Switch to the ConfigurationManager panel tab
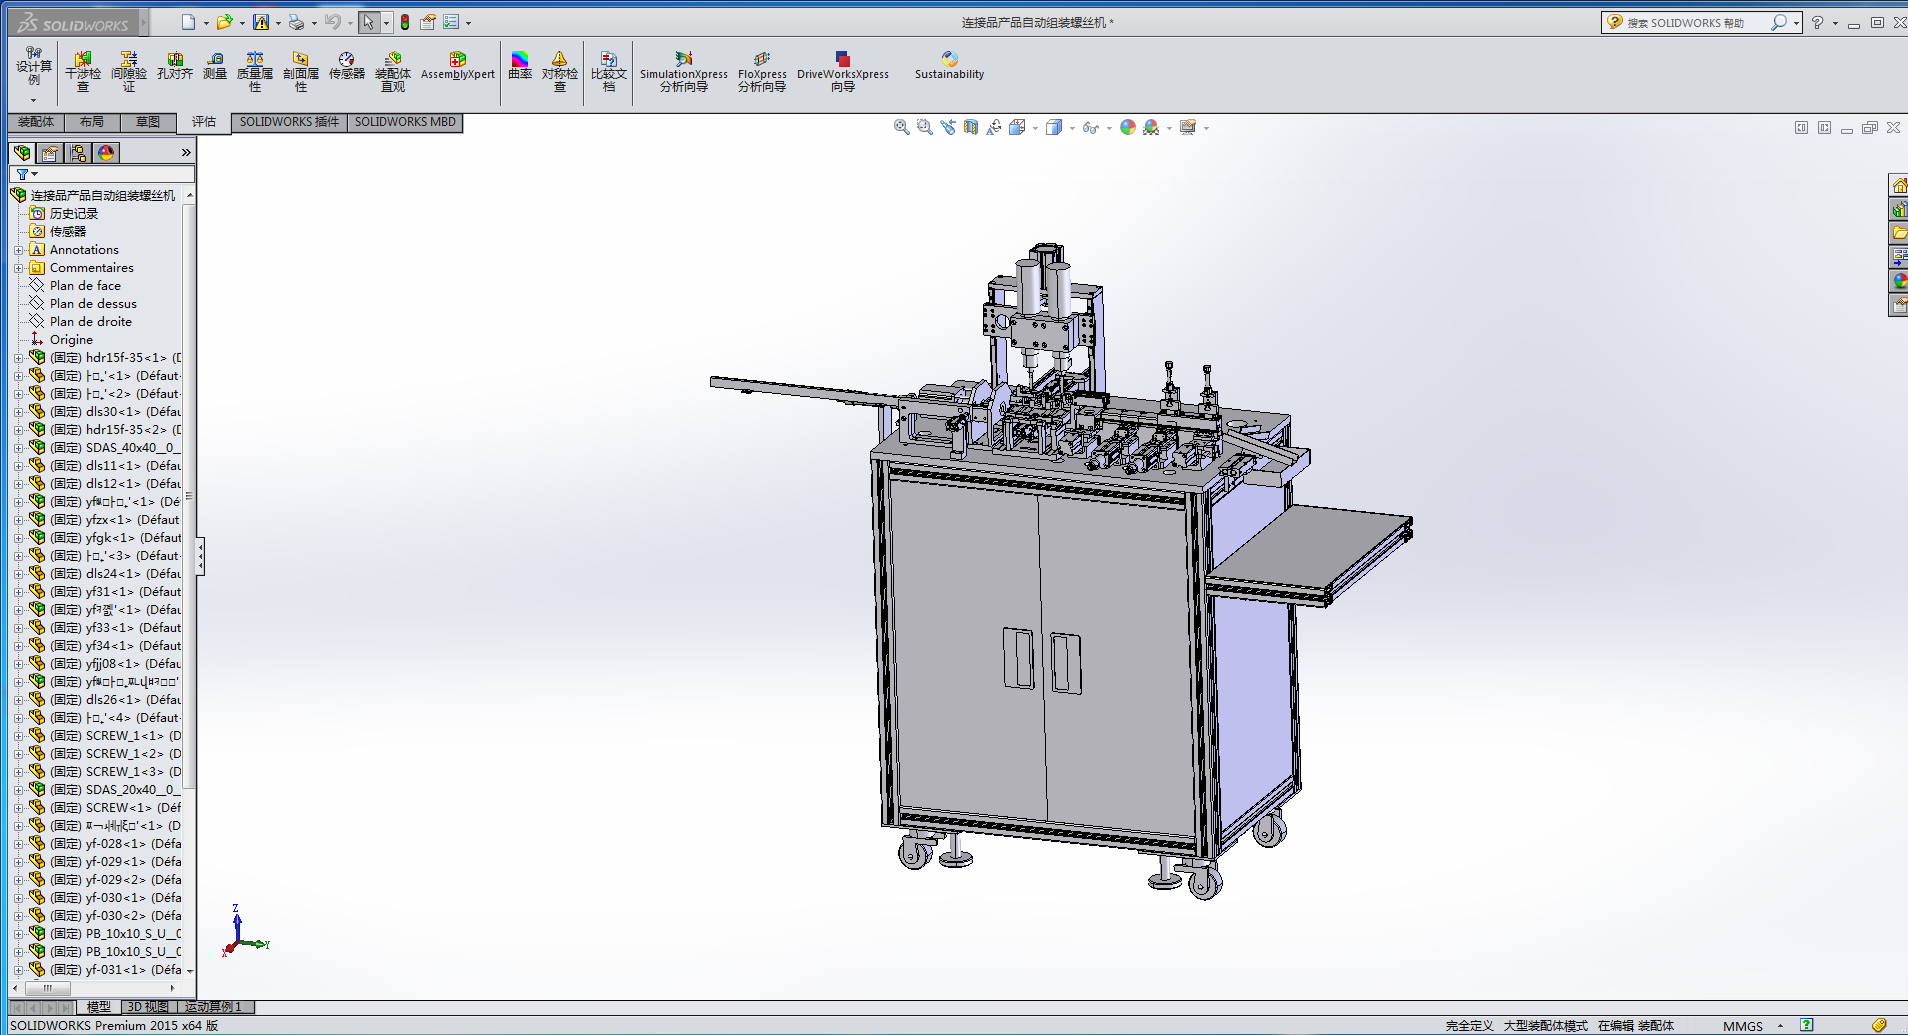 click(78, 153)
